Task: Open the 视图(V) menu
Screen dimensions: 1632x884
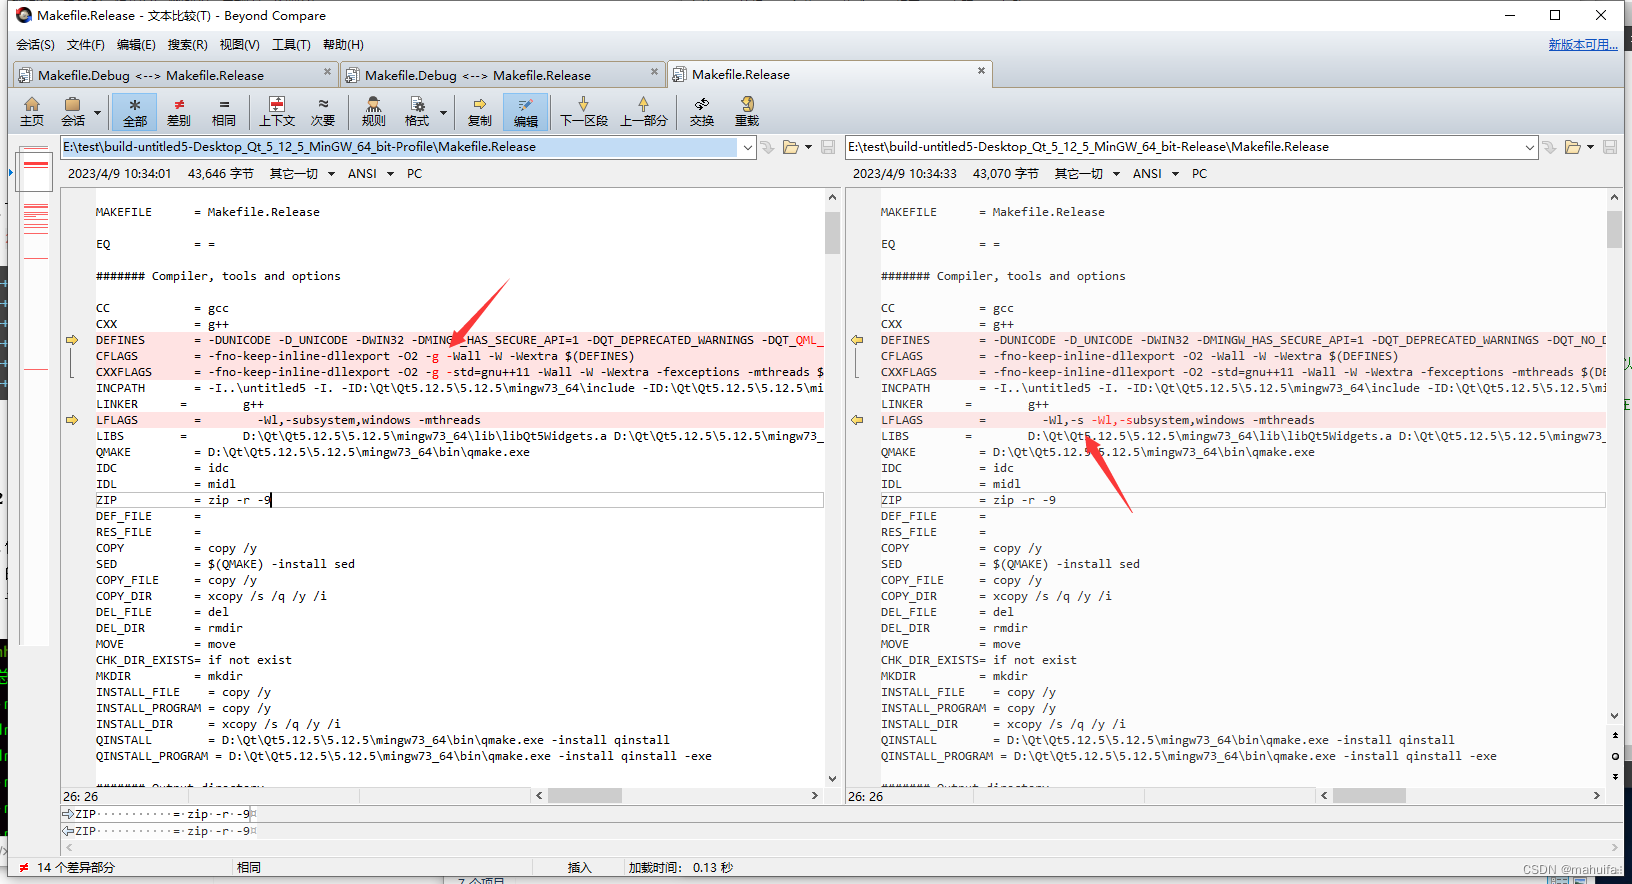Action: coord(240,45)
